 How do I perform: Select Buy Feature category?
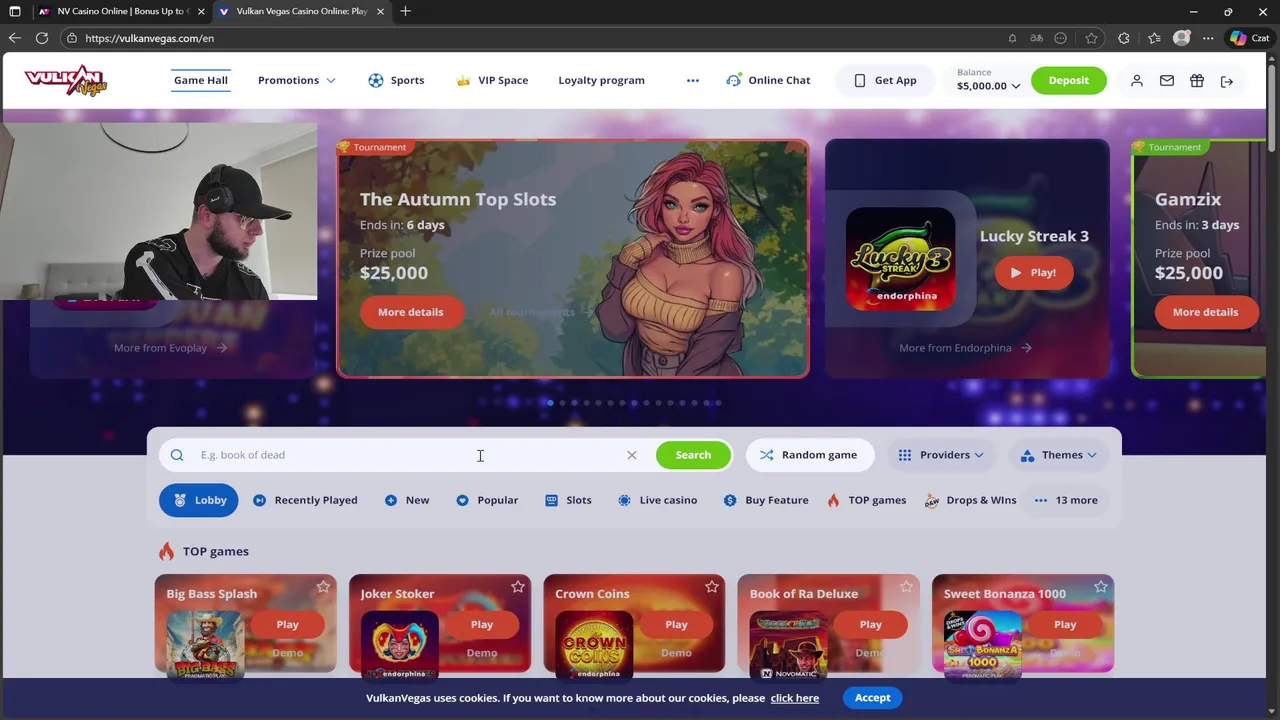click(x=766, y=500)
